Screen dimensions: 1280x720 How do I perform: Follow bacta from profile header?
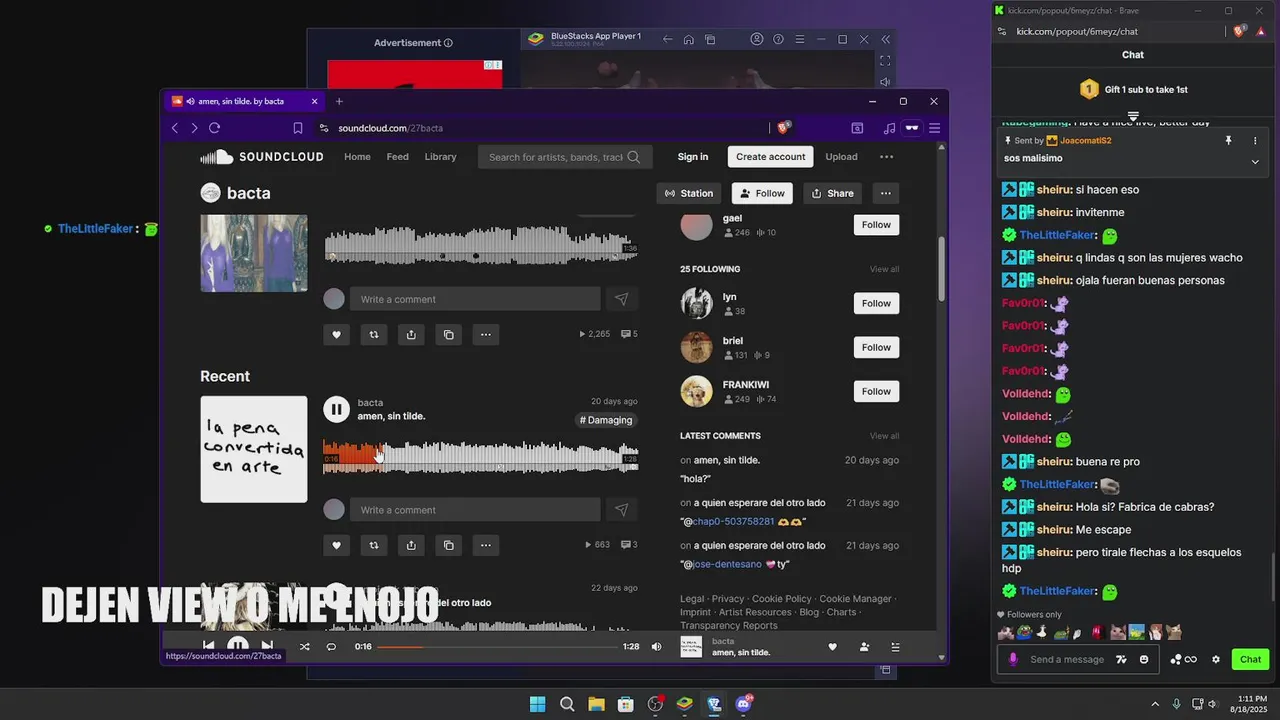[762, 193]
